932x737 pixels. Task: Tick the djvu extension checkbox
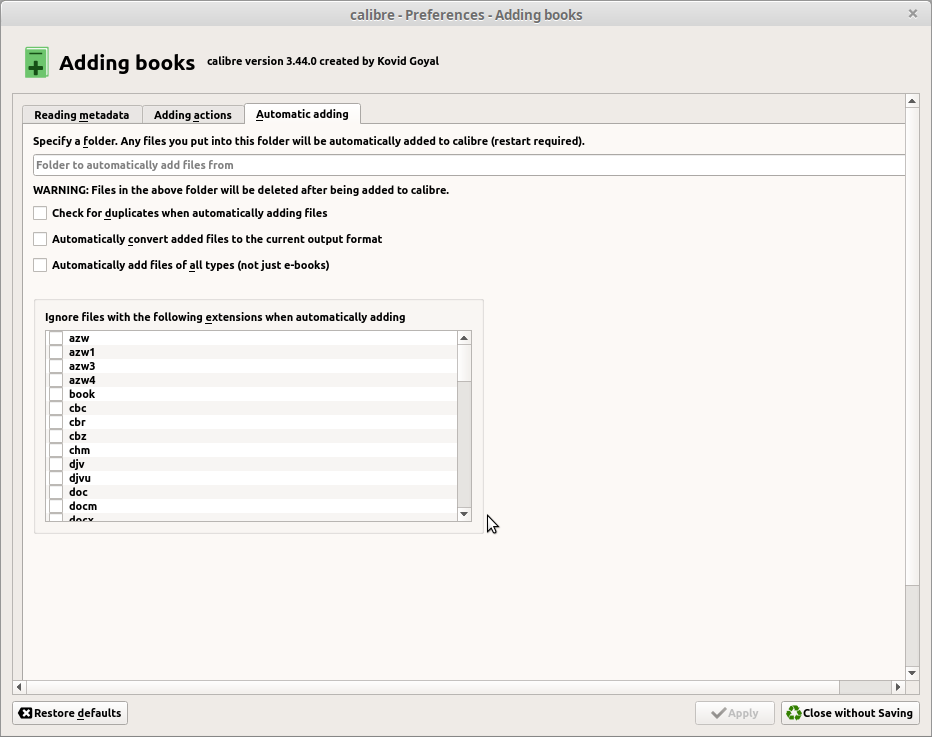[56, 478]
